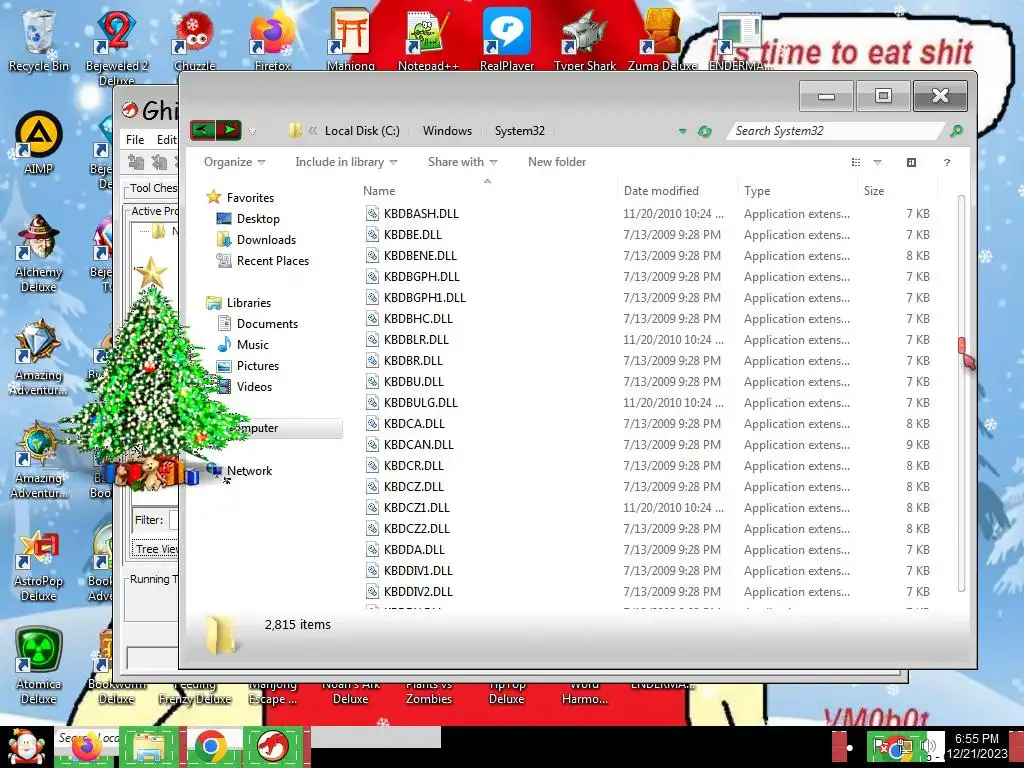The image size is (1024, 768).
Task: Open Atomica Deluxe desktop shortcut
Action: click(39, 666)
